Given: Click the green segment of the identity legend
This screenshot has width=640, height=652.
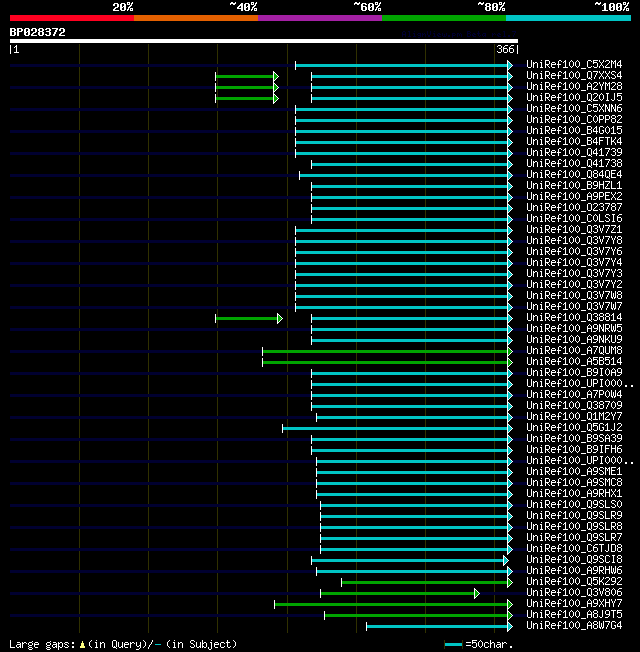Looking at the screenshot, I should (x=444, y=18).
